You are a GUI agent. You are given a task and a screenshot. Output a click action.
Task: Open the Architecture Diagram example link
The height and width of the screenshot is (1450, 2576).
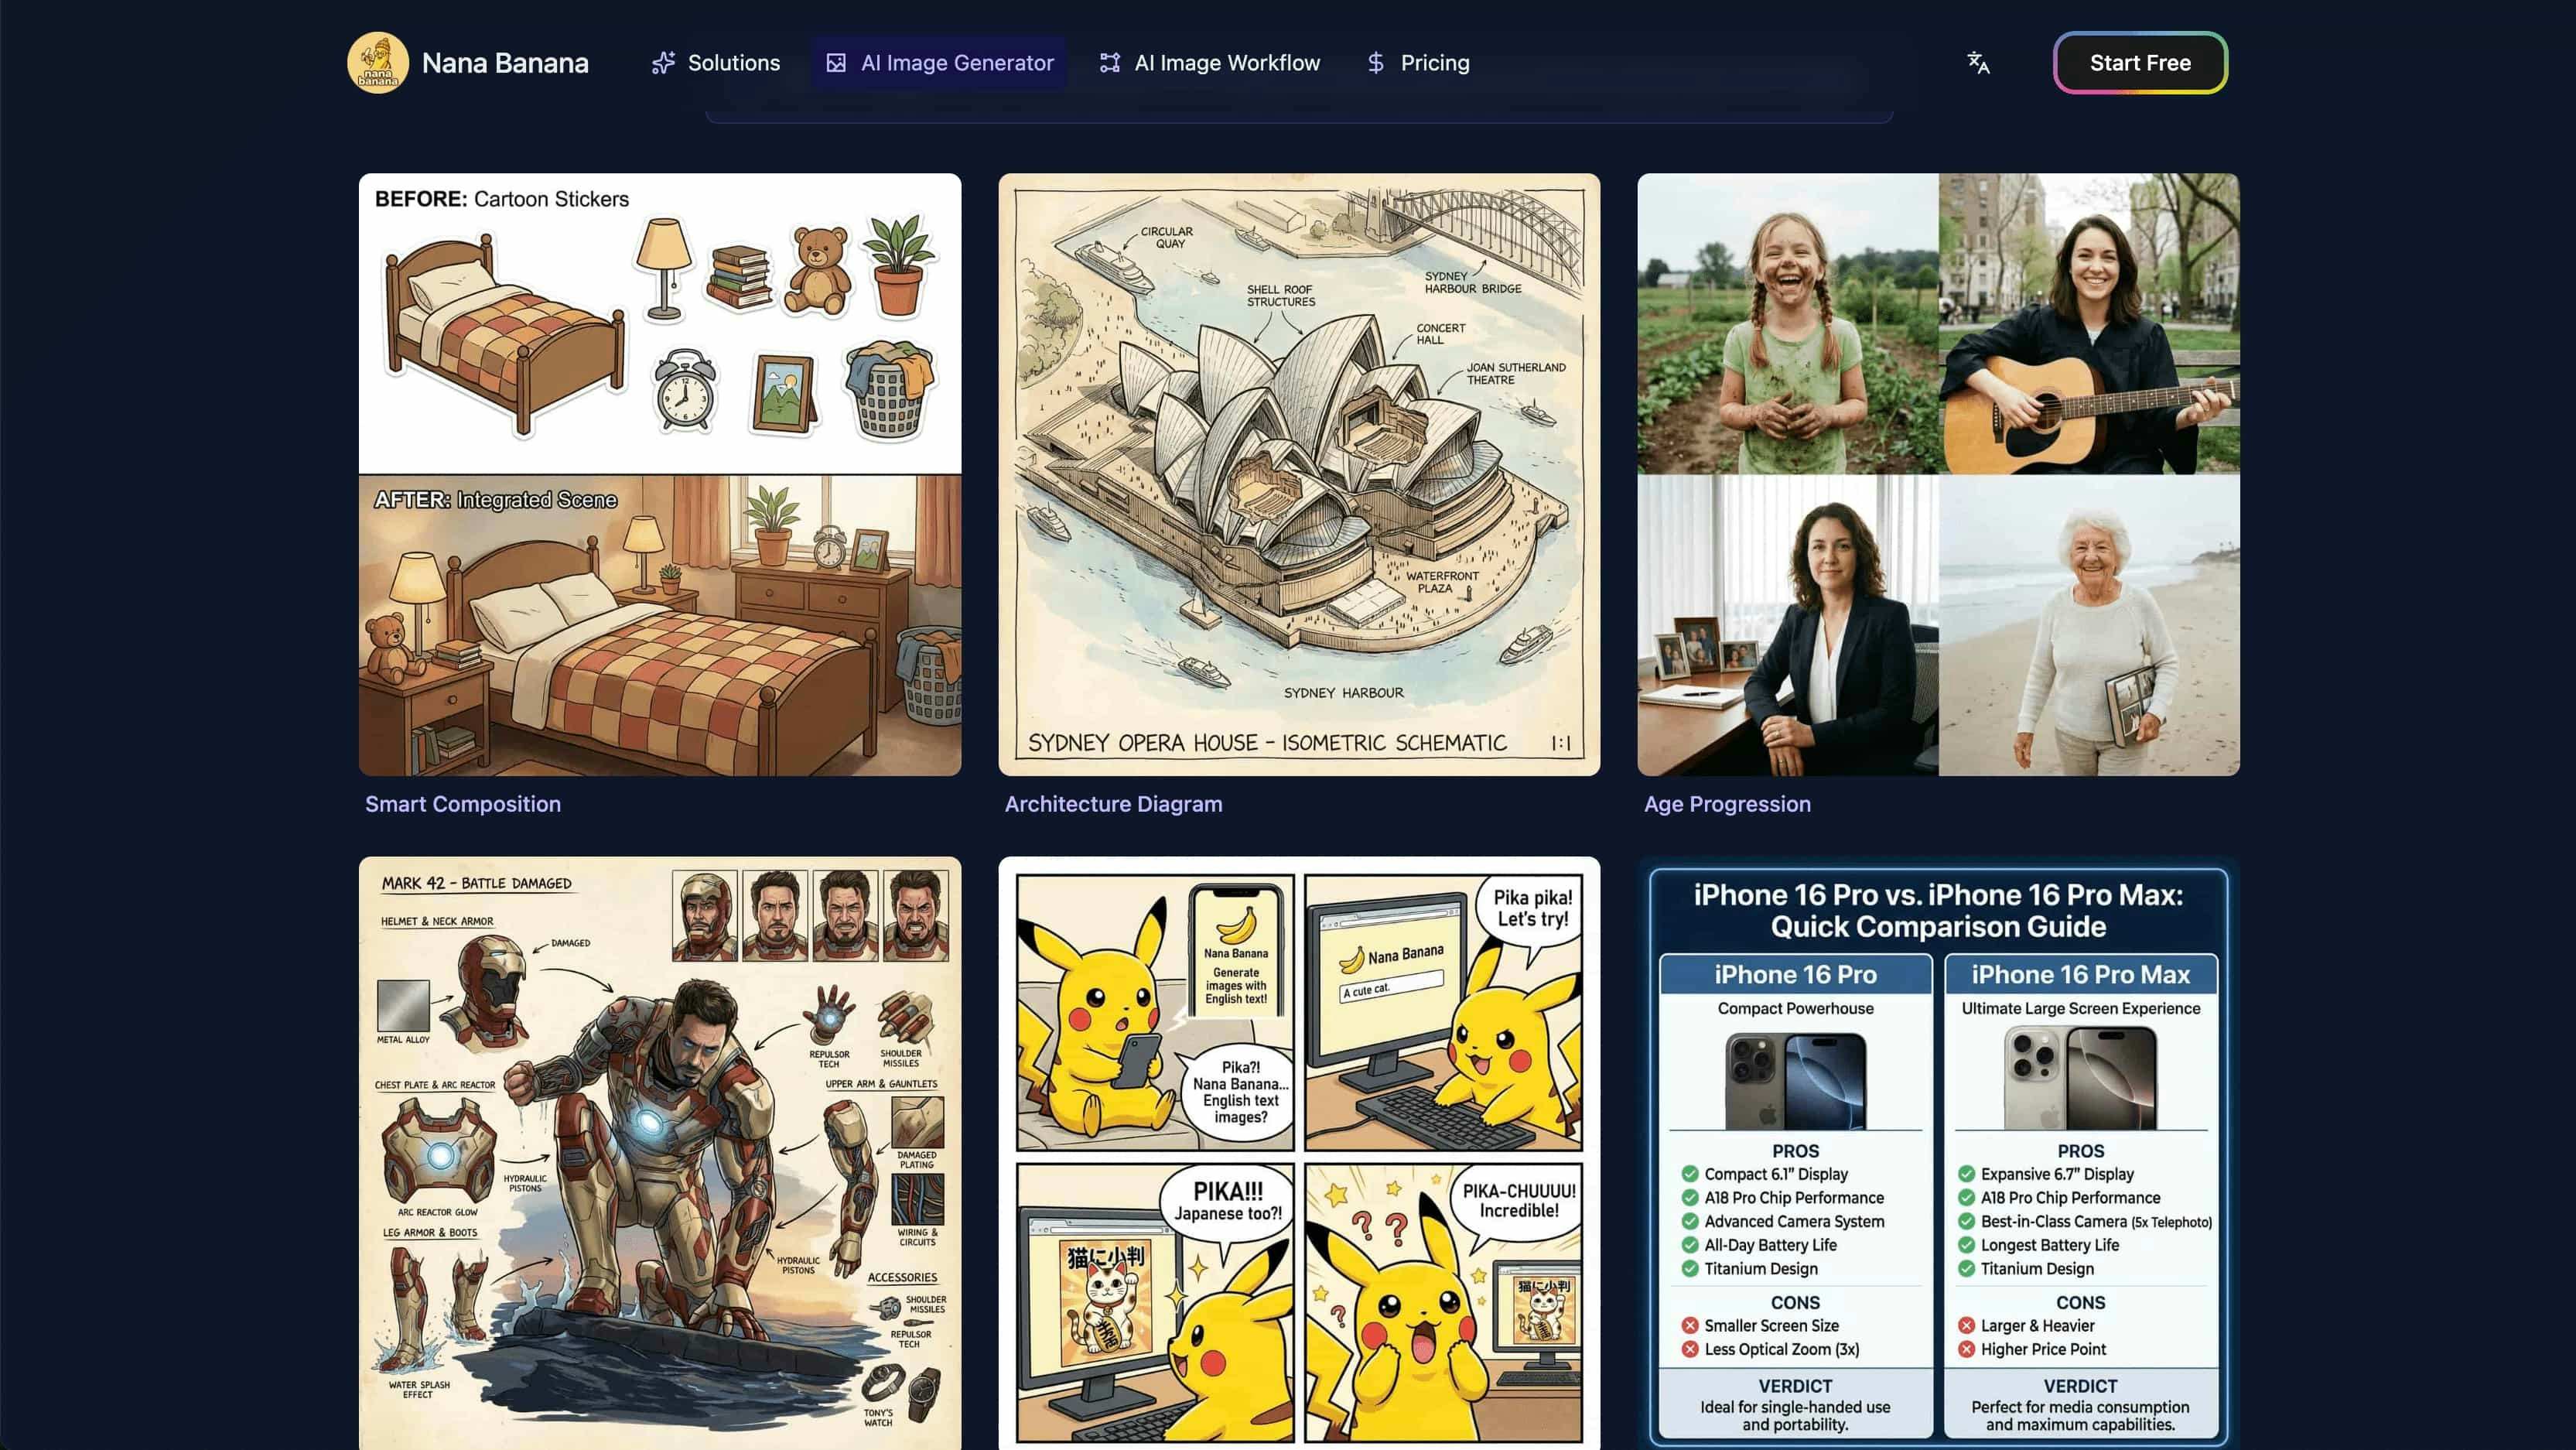1113,803
